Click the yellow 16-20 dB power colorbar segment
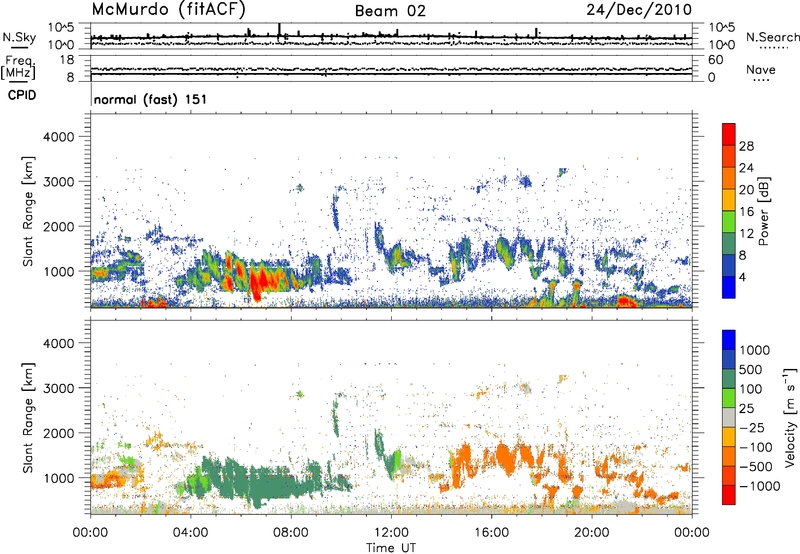This screenshot has height=554, width=800. coord(729,200)
